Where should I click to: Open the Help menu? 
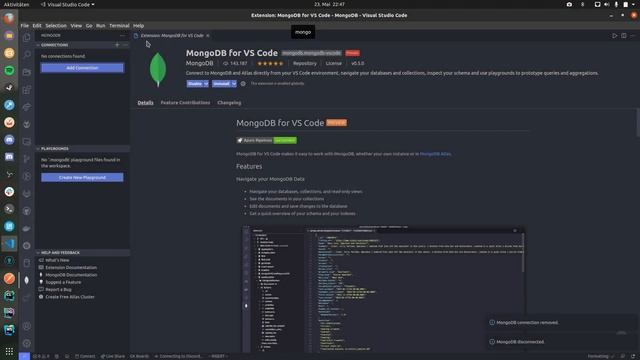[138, 25]
